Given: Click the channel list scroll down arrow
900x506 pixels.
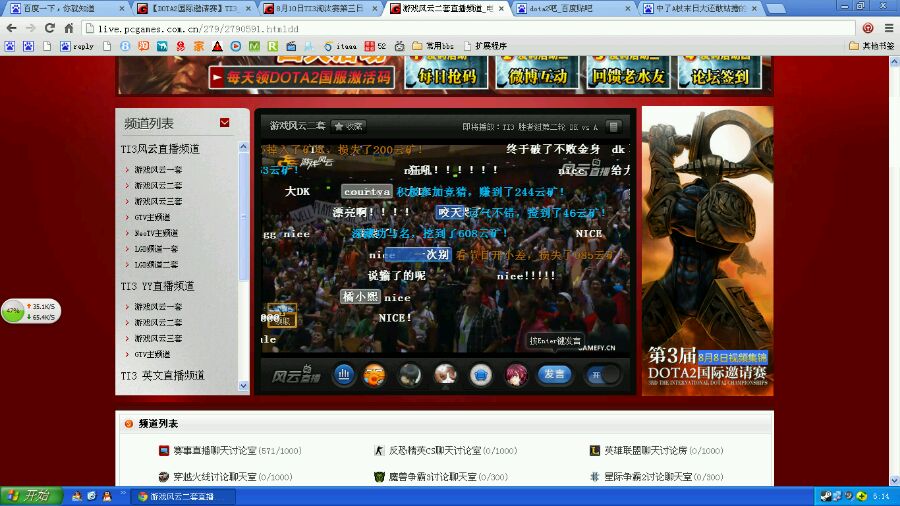Looking at the screenshot, I should pos(243,386).
